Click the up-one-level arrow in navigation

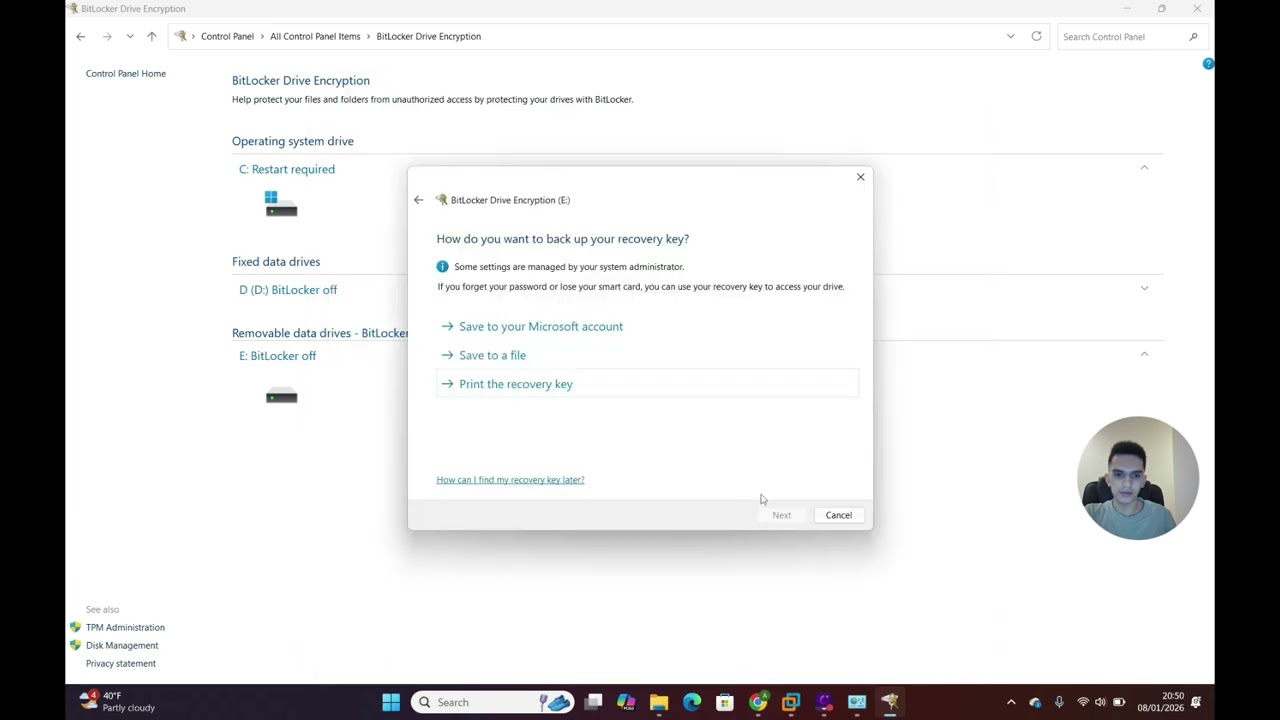(x=152, y=36)
